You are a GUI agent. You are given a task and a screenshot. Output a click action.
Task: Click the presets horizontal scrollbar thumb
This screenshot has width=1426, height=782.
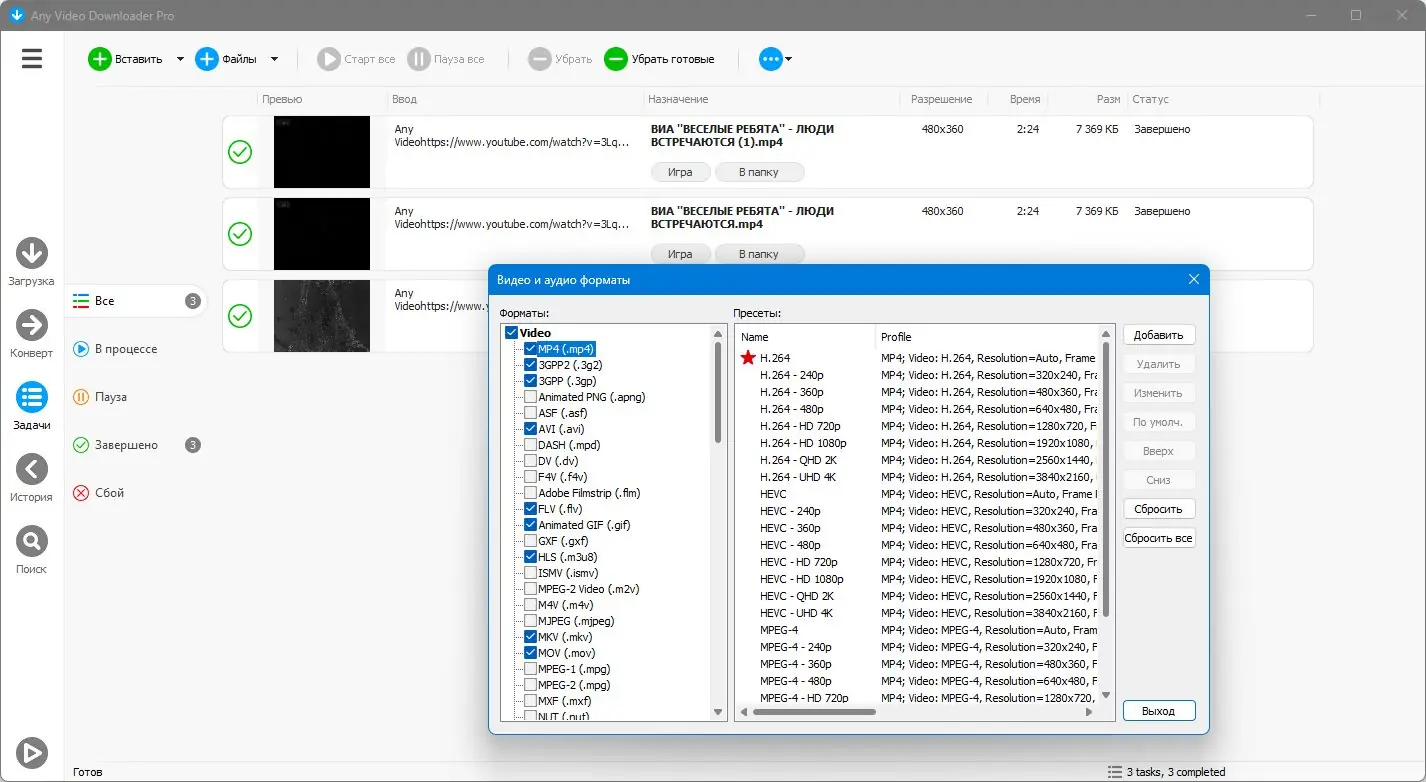click(x=814, y=712)
